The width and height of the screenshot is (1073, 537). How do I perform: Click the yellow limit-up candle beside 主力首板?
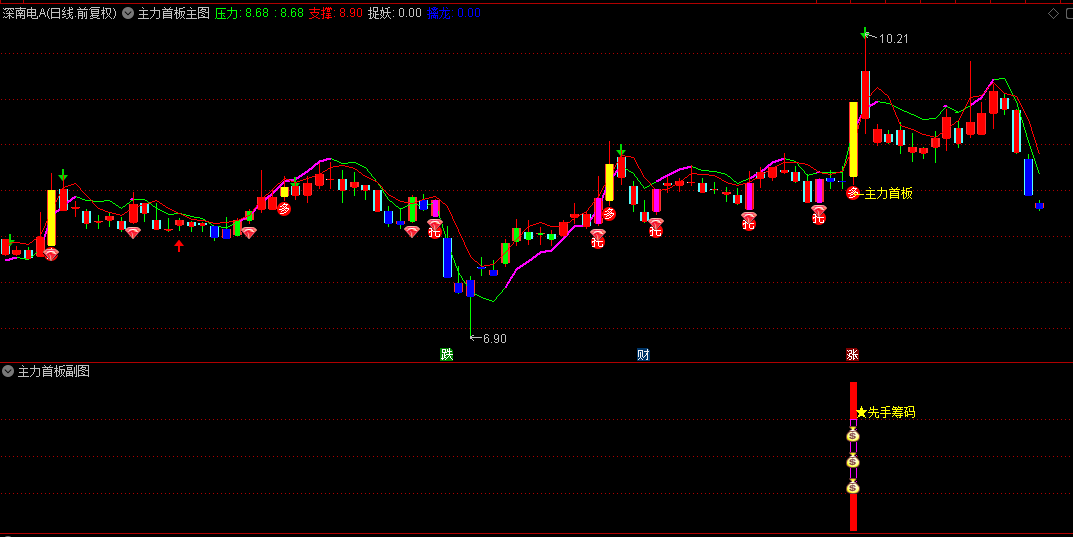853,140
